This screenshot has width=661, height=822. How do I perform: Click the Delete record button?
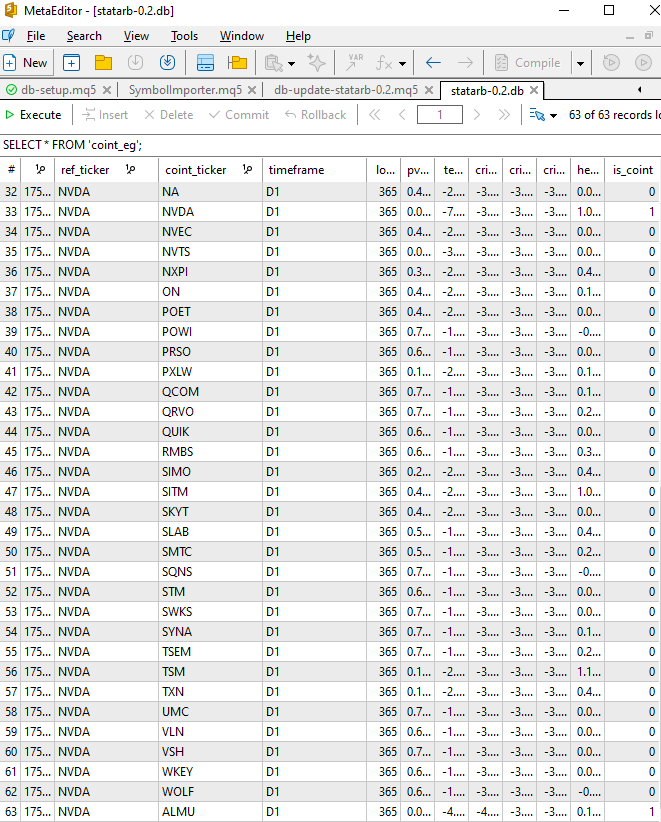[169, 115]
